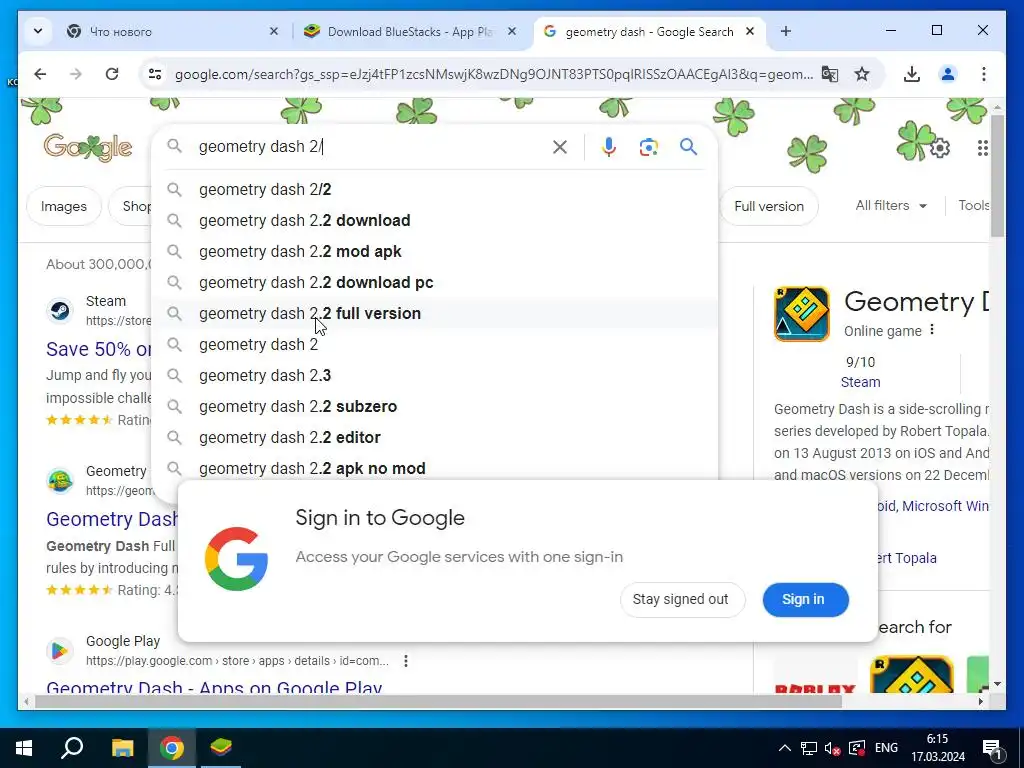
Task: Click the Stay signed out button
Action: click(x=681, y=599)
